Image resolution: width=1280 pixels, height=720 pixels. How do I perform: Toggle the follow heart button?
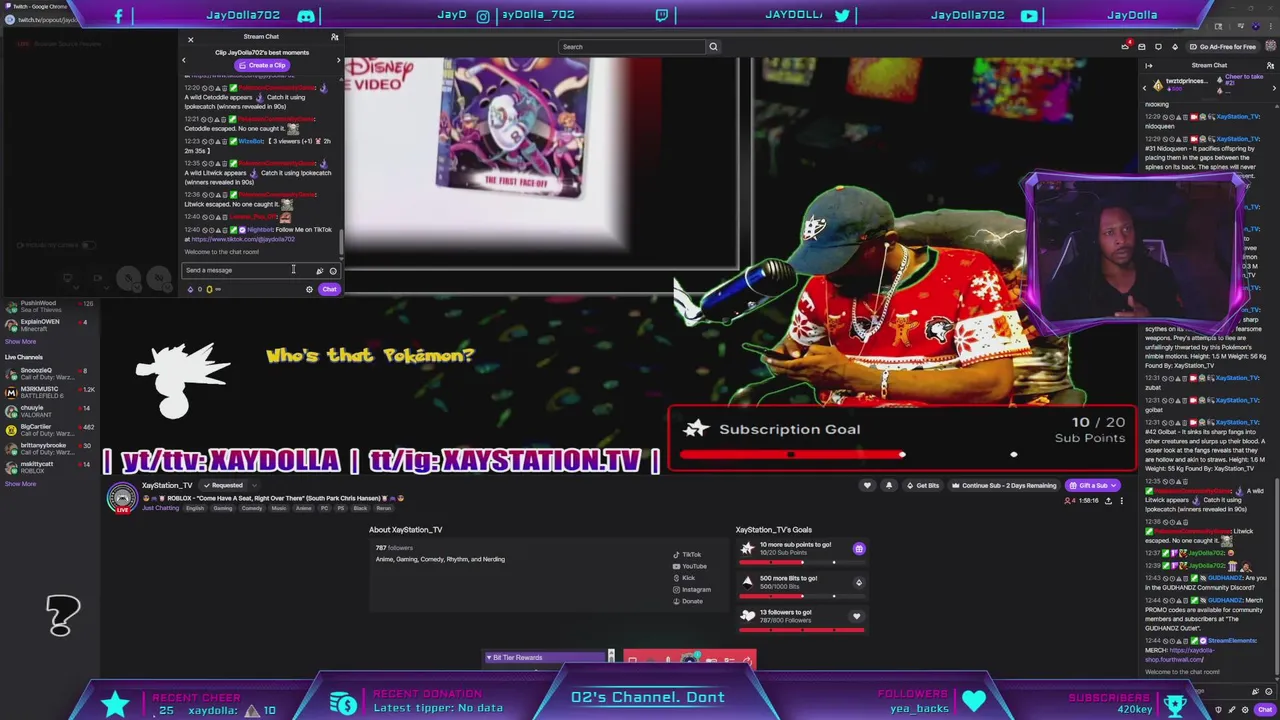(x=867, y=485)
